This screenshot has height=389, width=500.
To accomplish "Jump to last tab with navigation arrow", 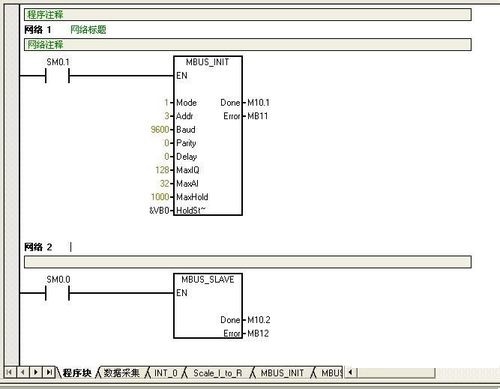I will [x=49, y=372].
